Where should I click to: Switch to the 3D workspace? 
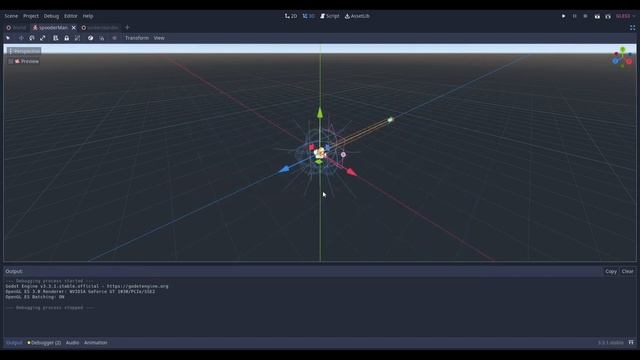coord(309,16)
